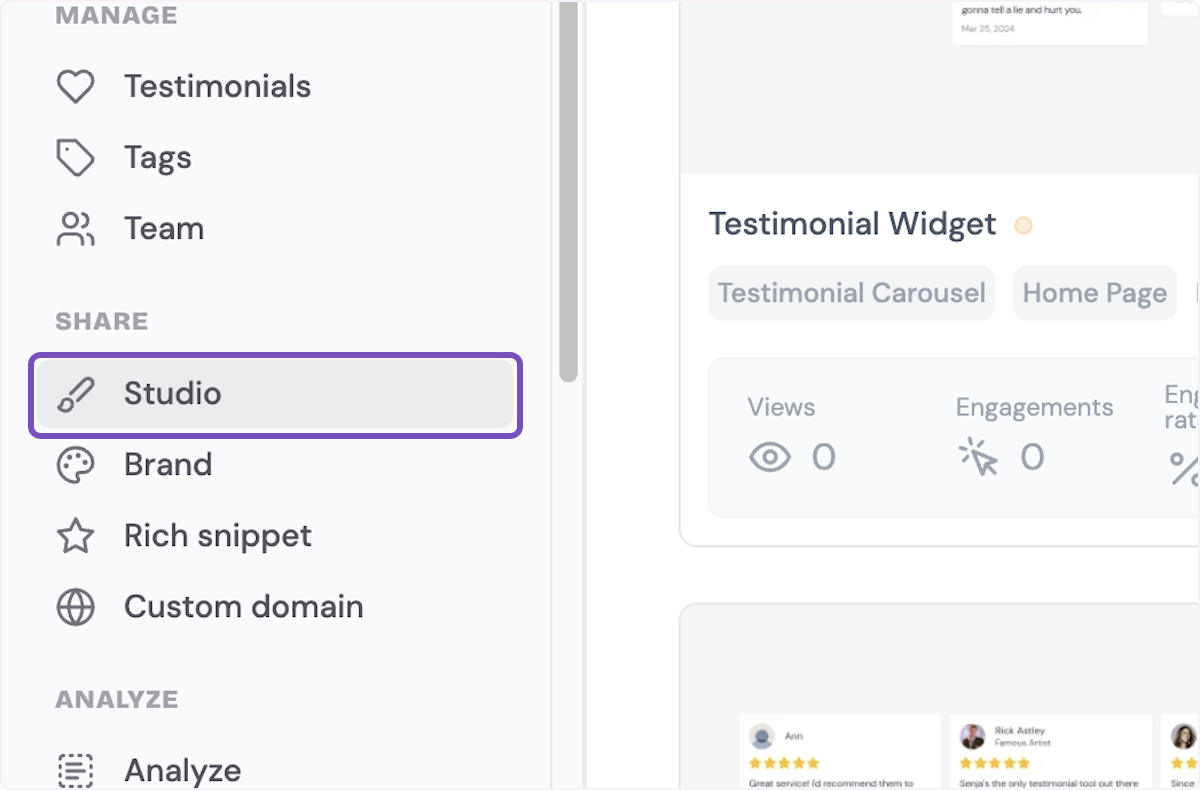Viewport: 1200px width, 790px height.
Task: Click the Analyze icon in the sidebar
Action: click(75, 770)
